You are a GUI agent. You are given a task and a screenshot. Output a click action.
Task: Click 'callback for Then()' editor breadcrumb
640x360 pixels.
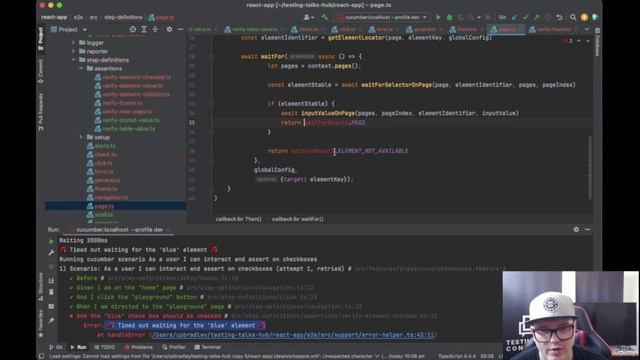pos(238,219)
